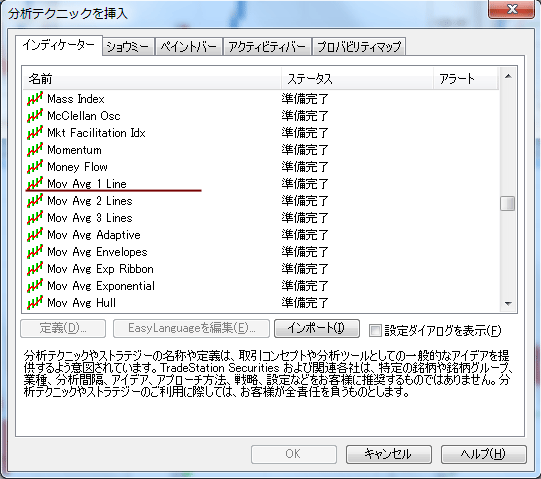Click the scroll down arrow in list

tap(508, 304)
